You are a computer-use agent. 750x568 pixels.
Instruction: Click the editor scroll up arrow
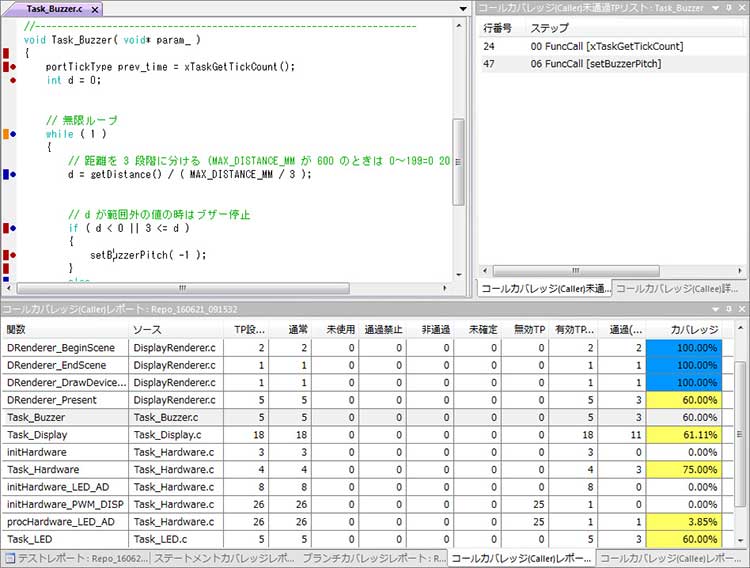click(x=459, y=25)
